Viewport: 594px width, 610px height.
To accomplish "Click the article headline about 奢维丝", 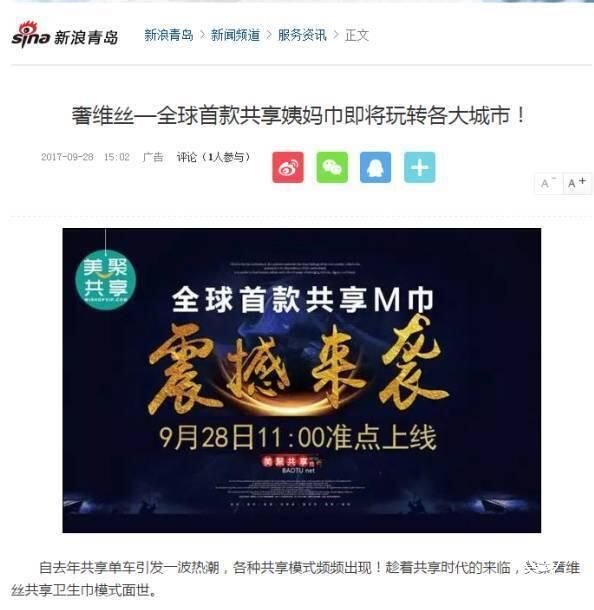I will [298, 116].
